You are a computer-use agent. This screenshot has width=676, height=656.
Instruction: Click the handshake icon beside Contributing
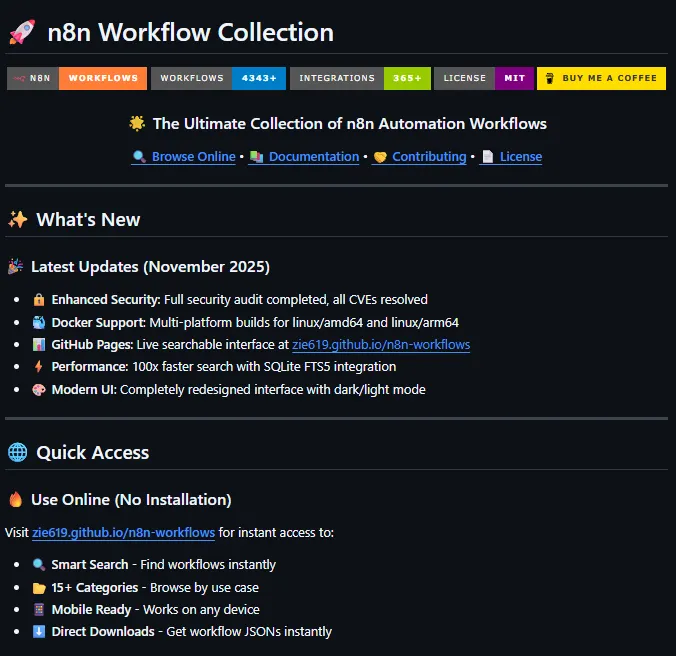380,157
